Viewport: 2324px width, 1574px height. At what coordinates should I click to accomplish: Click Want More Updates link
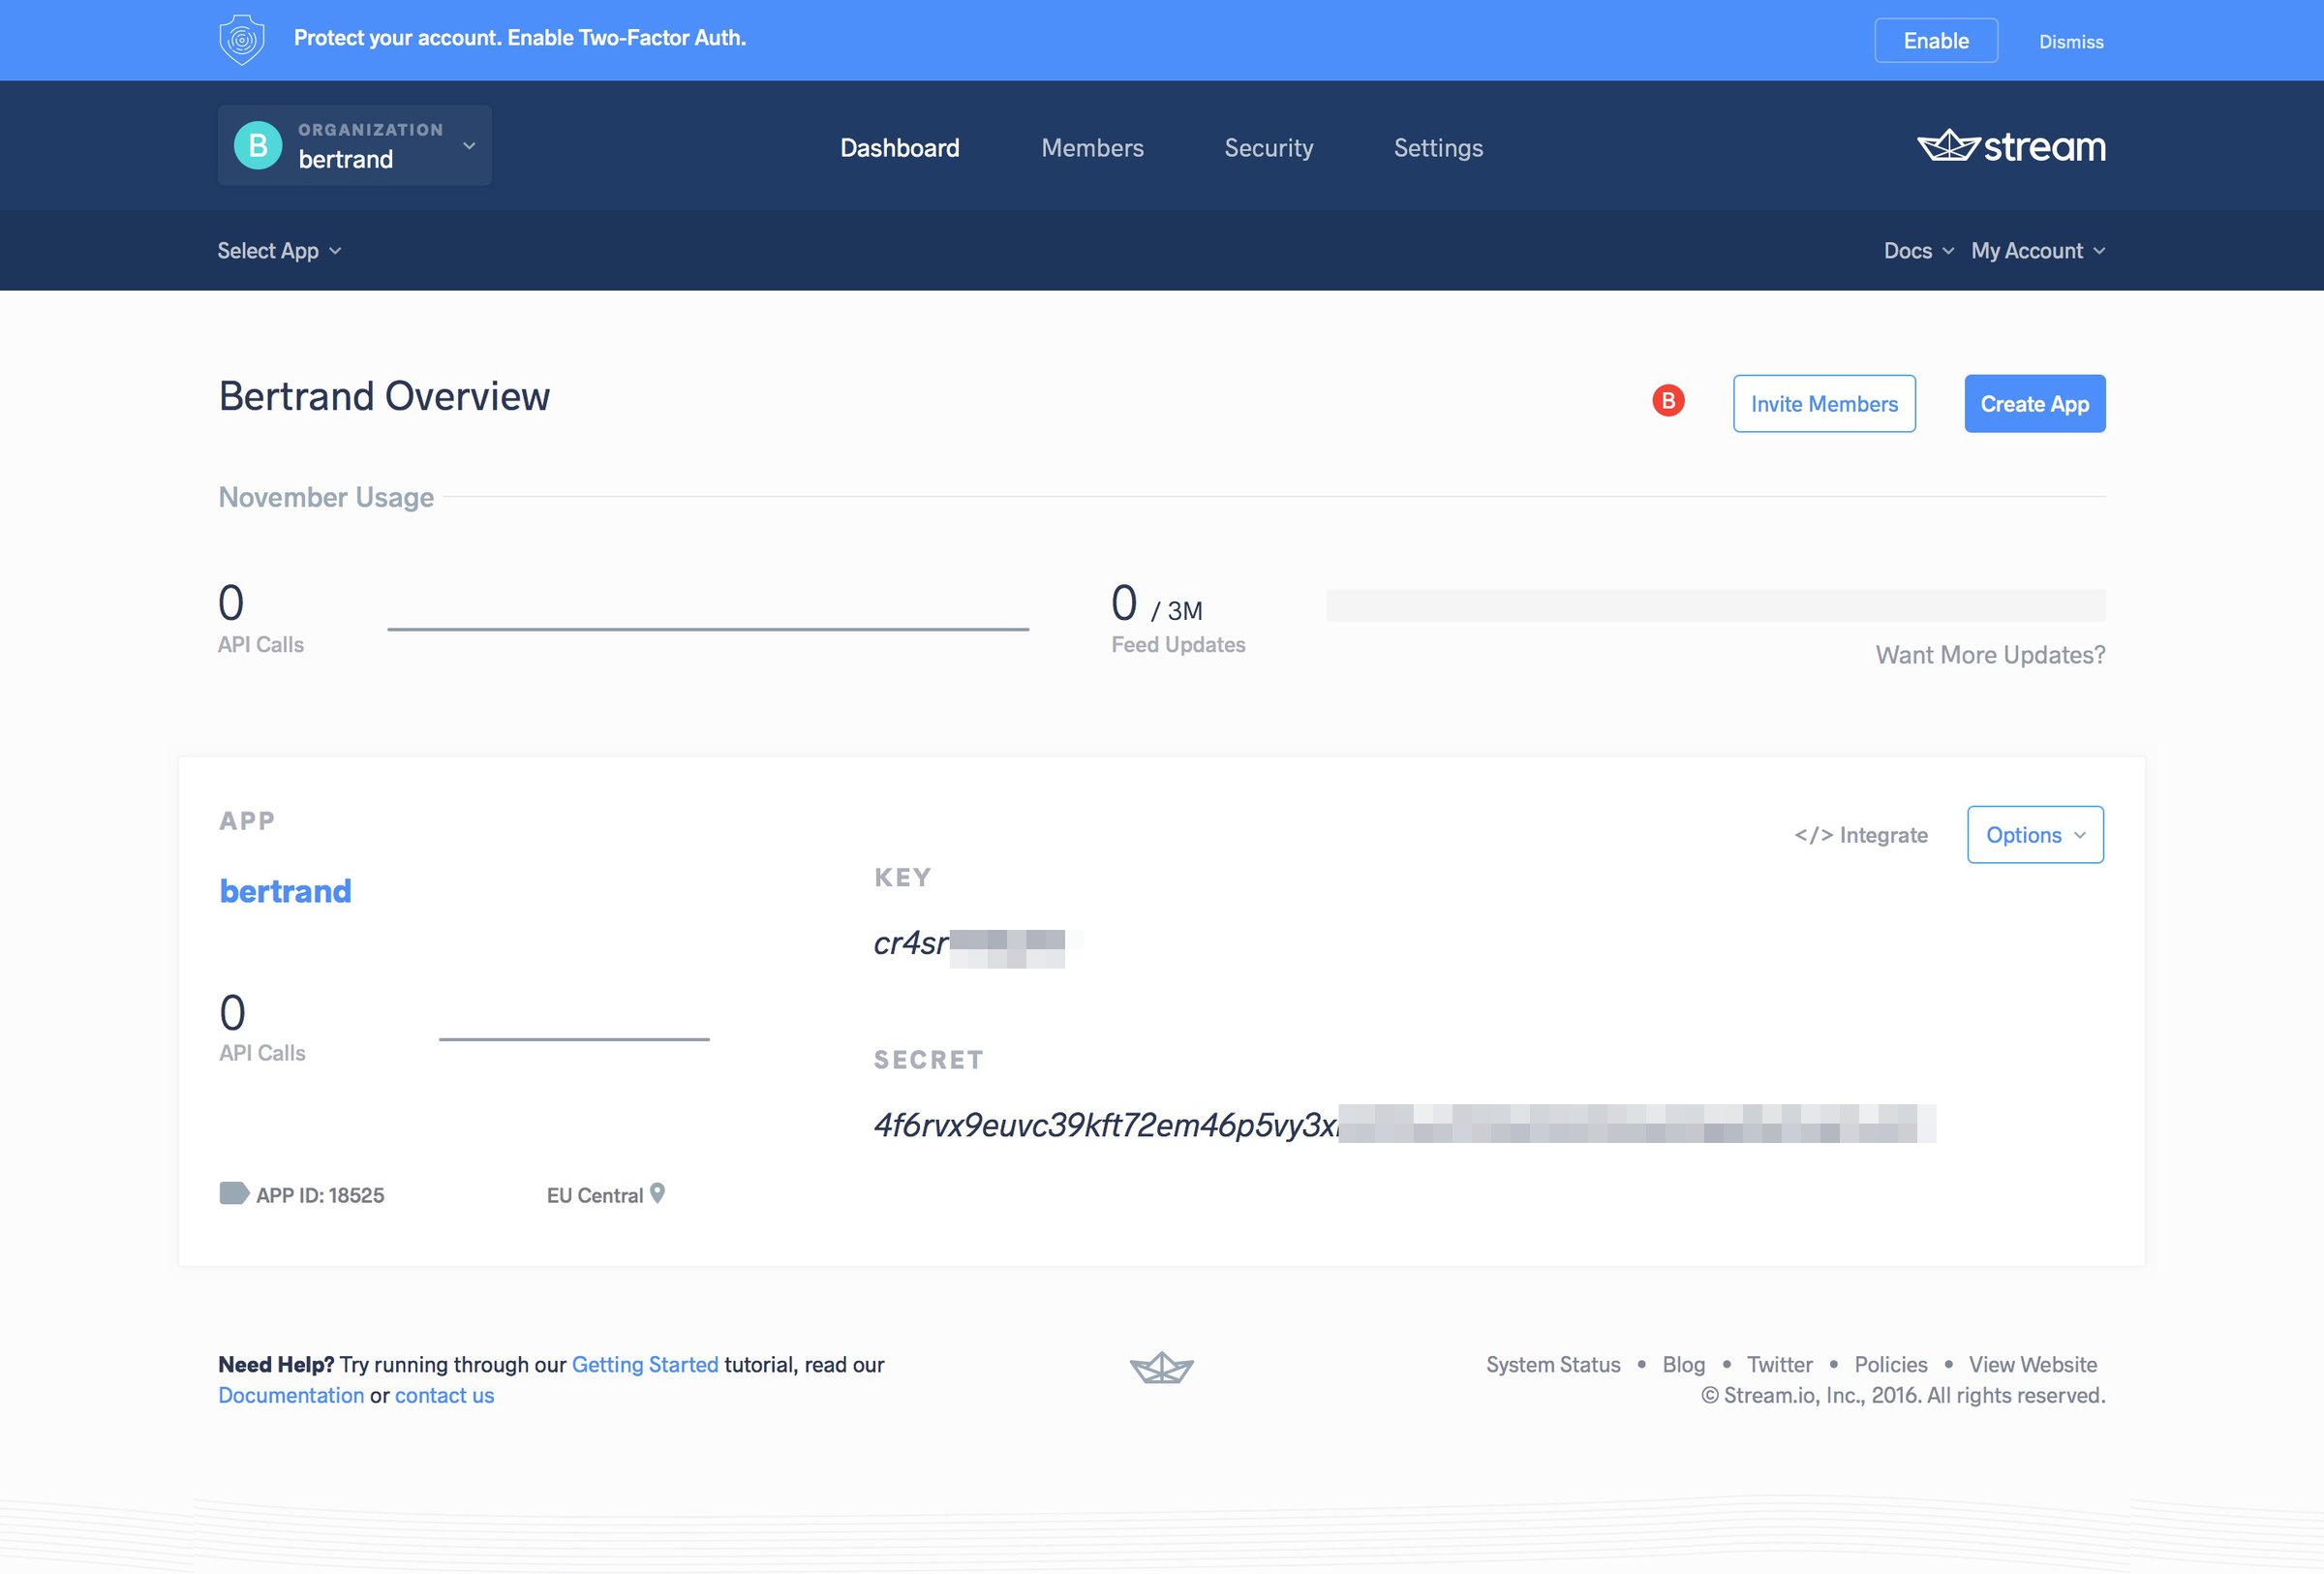1990,655
